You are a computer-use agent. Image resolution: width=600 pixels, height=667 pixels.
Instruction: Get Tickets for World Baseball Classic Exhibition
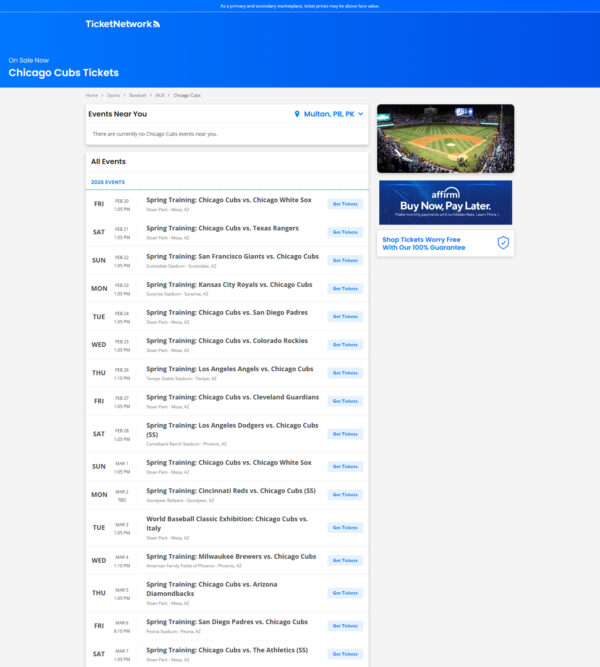pyautogui.click(x=345, y=527)
